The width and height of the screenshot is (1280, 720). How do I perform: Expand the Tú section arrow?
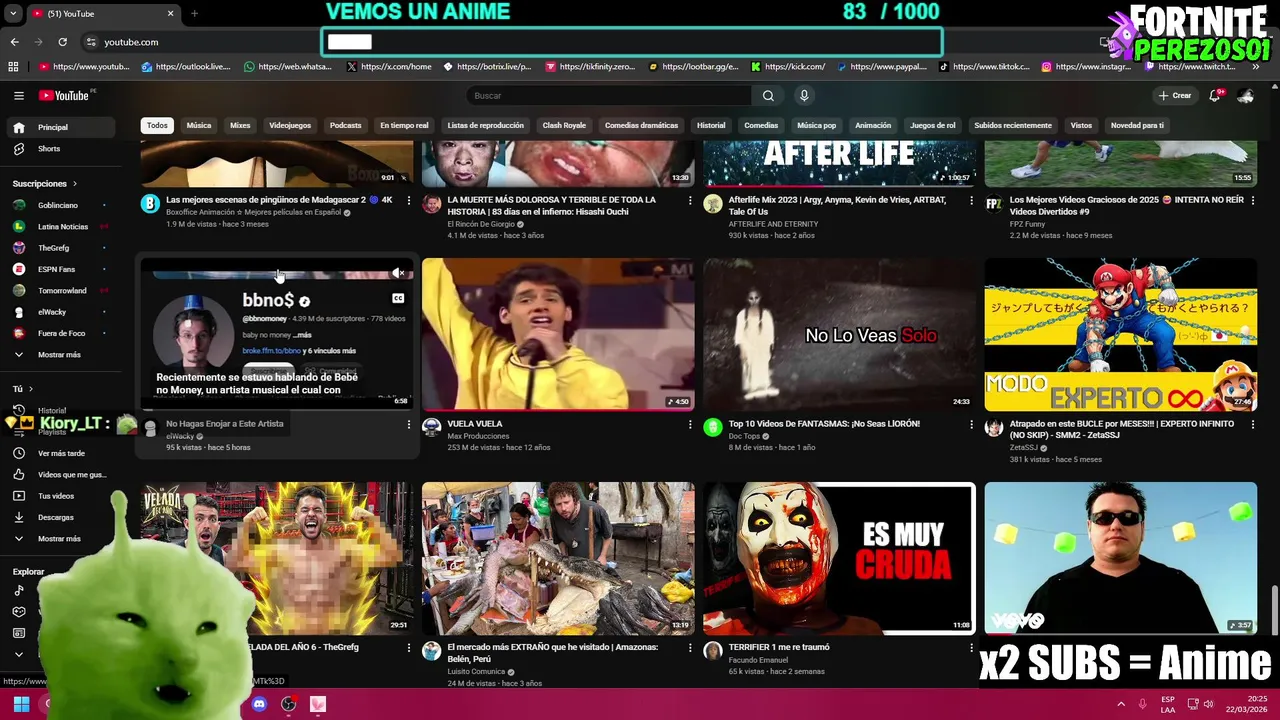click(31, 389)
